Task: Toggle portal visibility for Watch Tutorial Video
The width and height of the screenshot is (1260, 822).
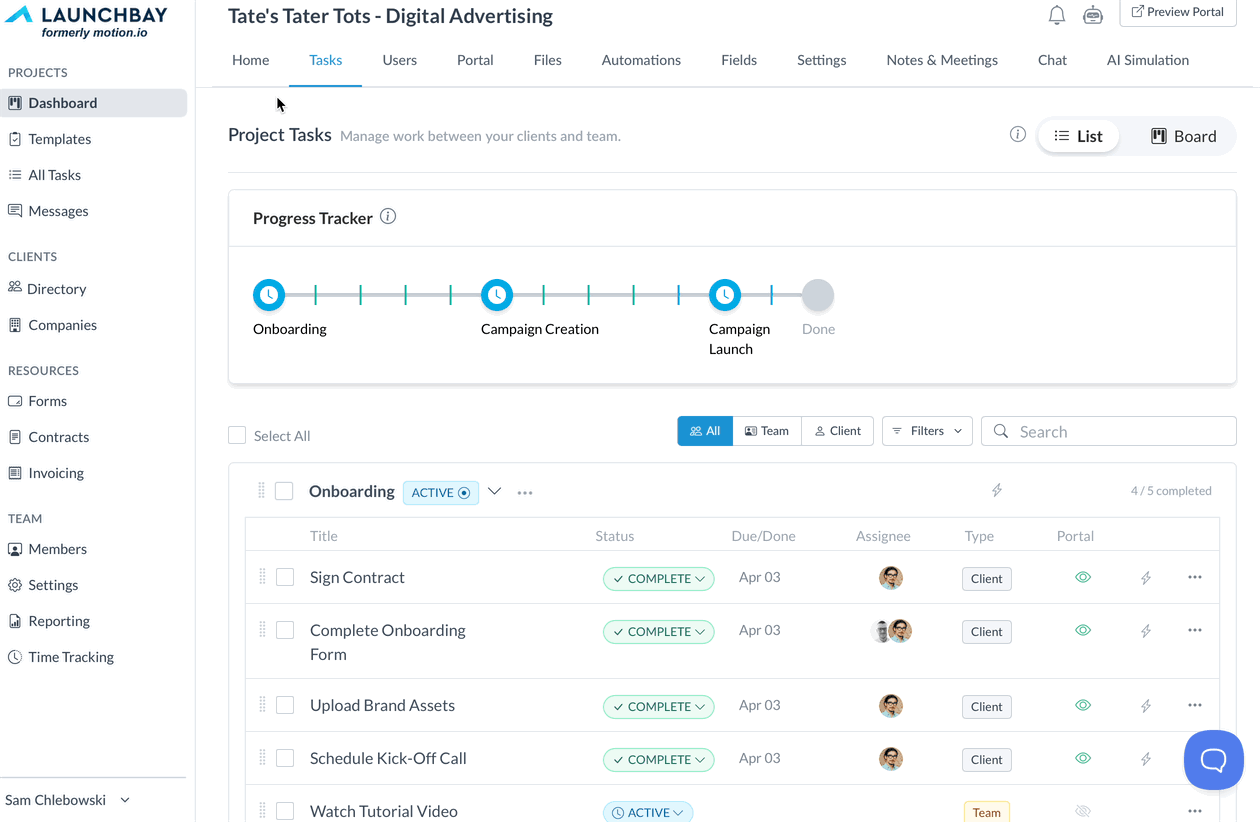Action: pos(1083,811)
